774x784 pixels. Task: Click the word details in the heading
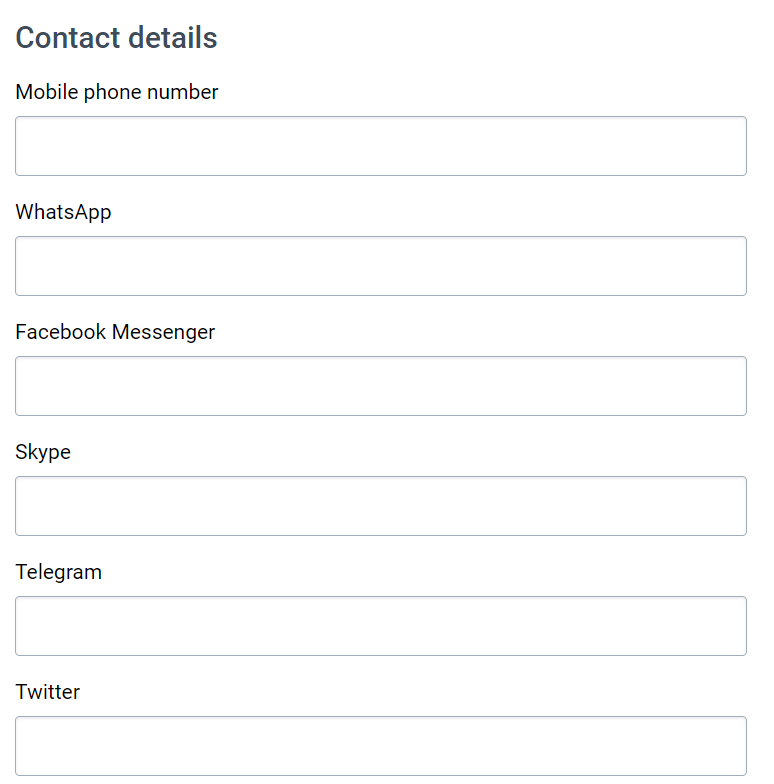172,38
